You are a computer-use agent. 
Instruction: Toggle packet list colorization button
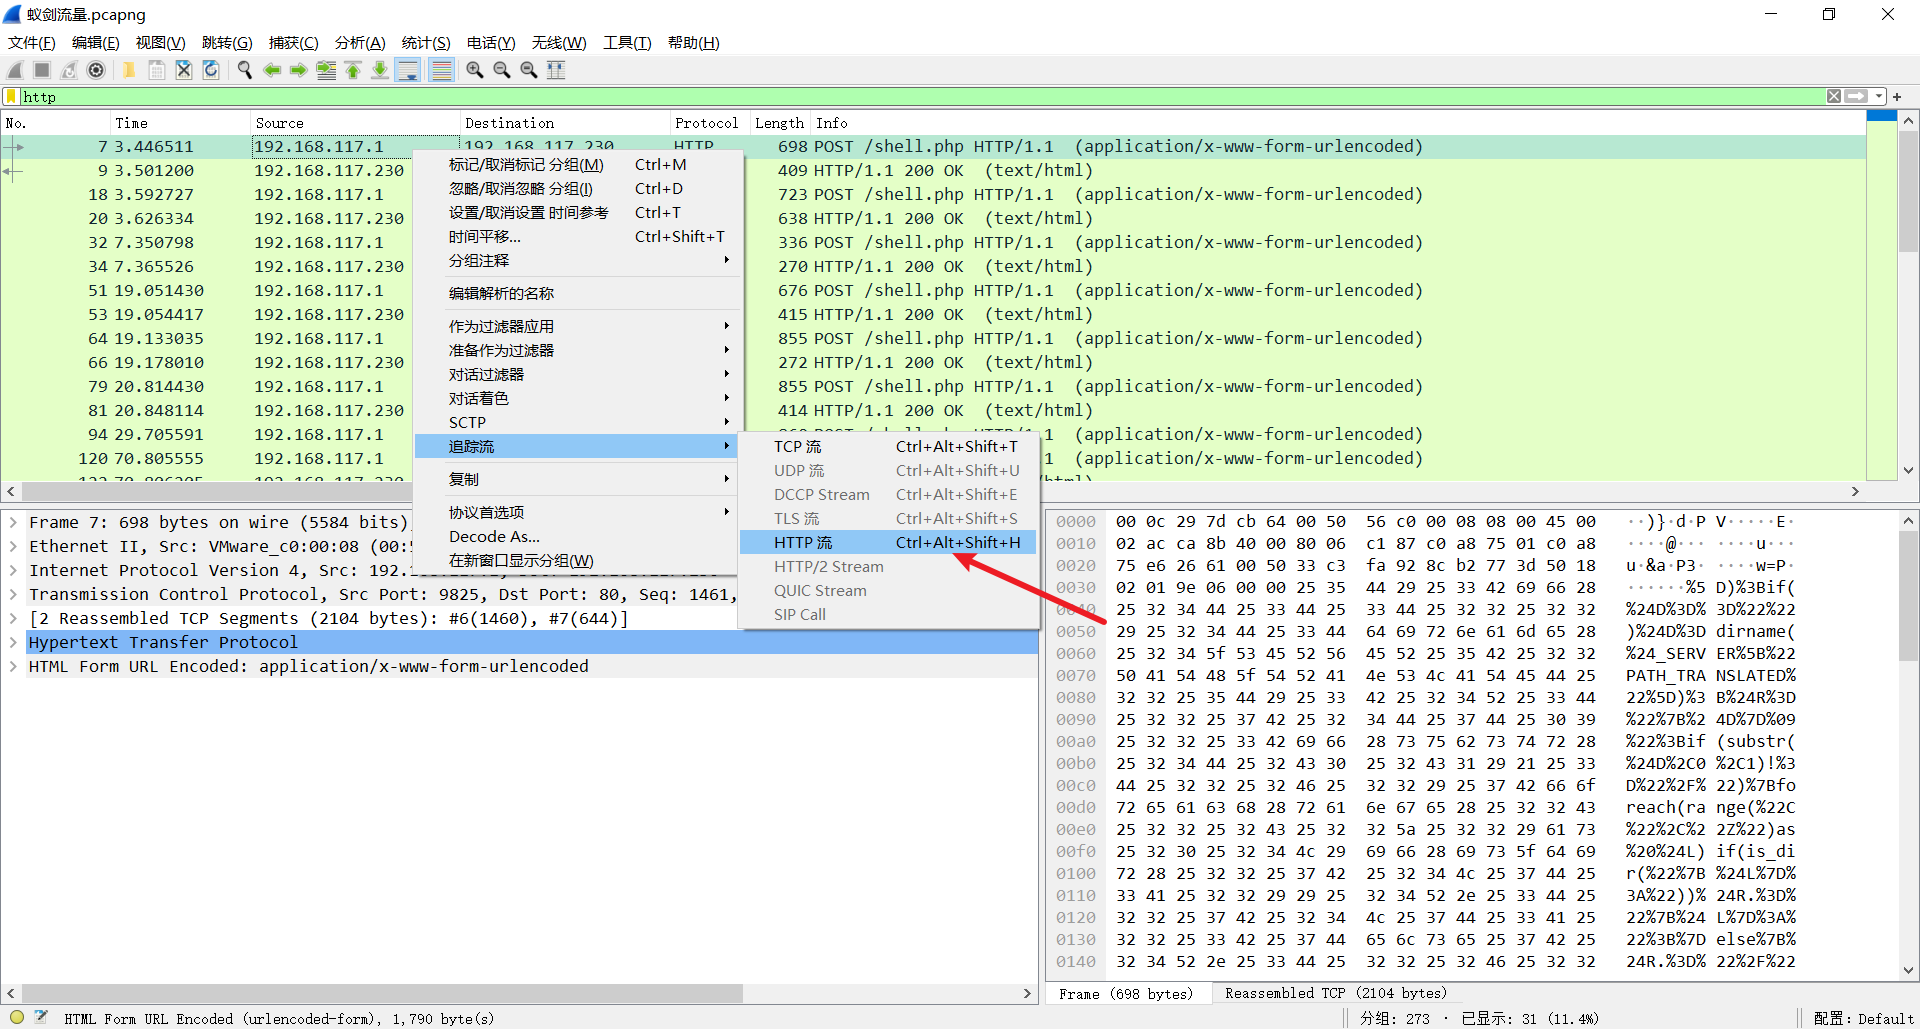(x=441, y=70)
